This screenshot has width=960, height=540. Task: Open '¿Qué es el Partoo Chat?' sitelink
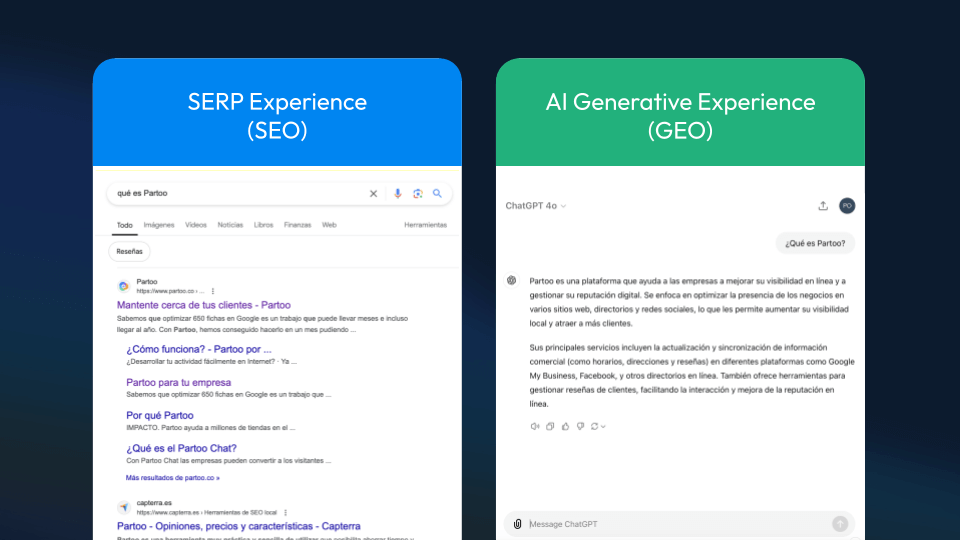pyautogui.click(x=181, y=449)
